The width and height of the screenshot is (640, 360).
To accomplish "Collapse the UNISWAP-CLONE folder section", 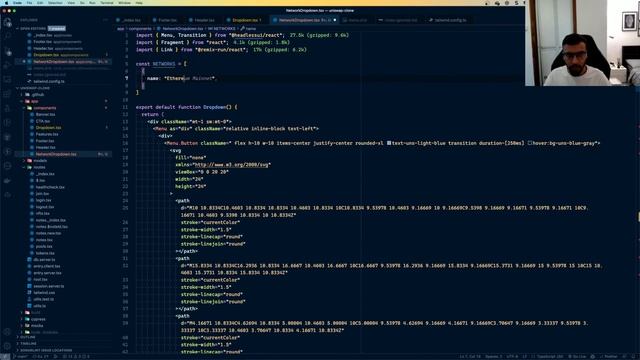I will tap(35, 88).
